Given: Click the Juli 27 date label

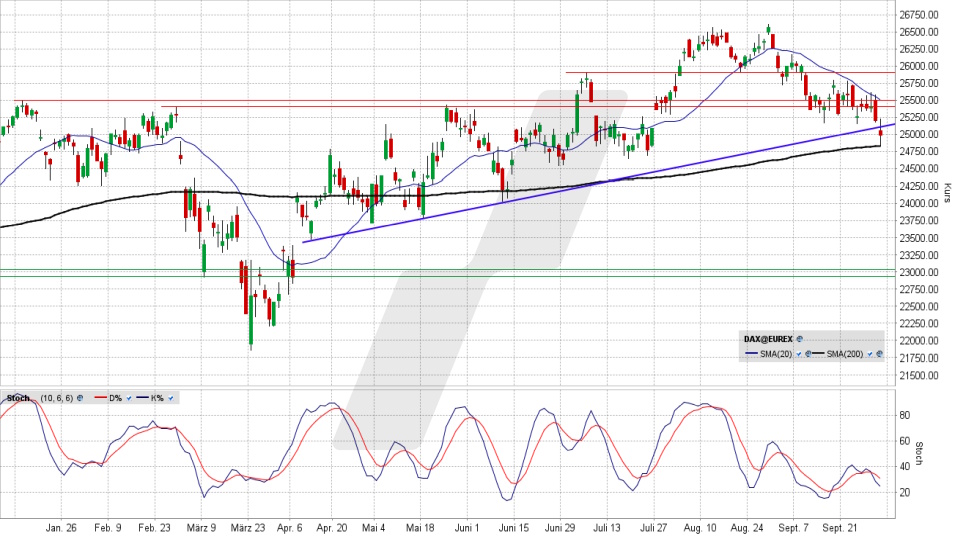Looking at the screenshot, I should pyautogui.click(x=654, y=528).
